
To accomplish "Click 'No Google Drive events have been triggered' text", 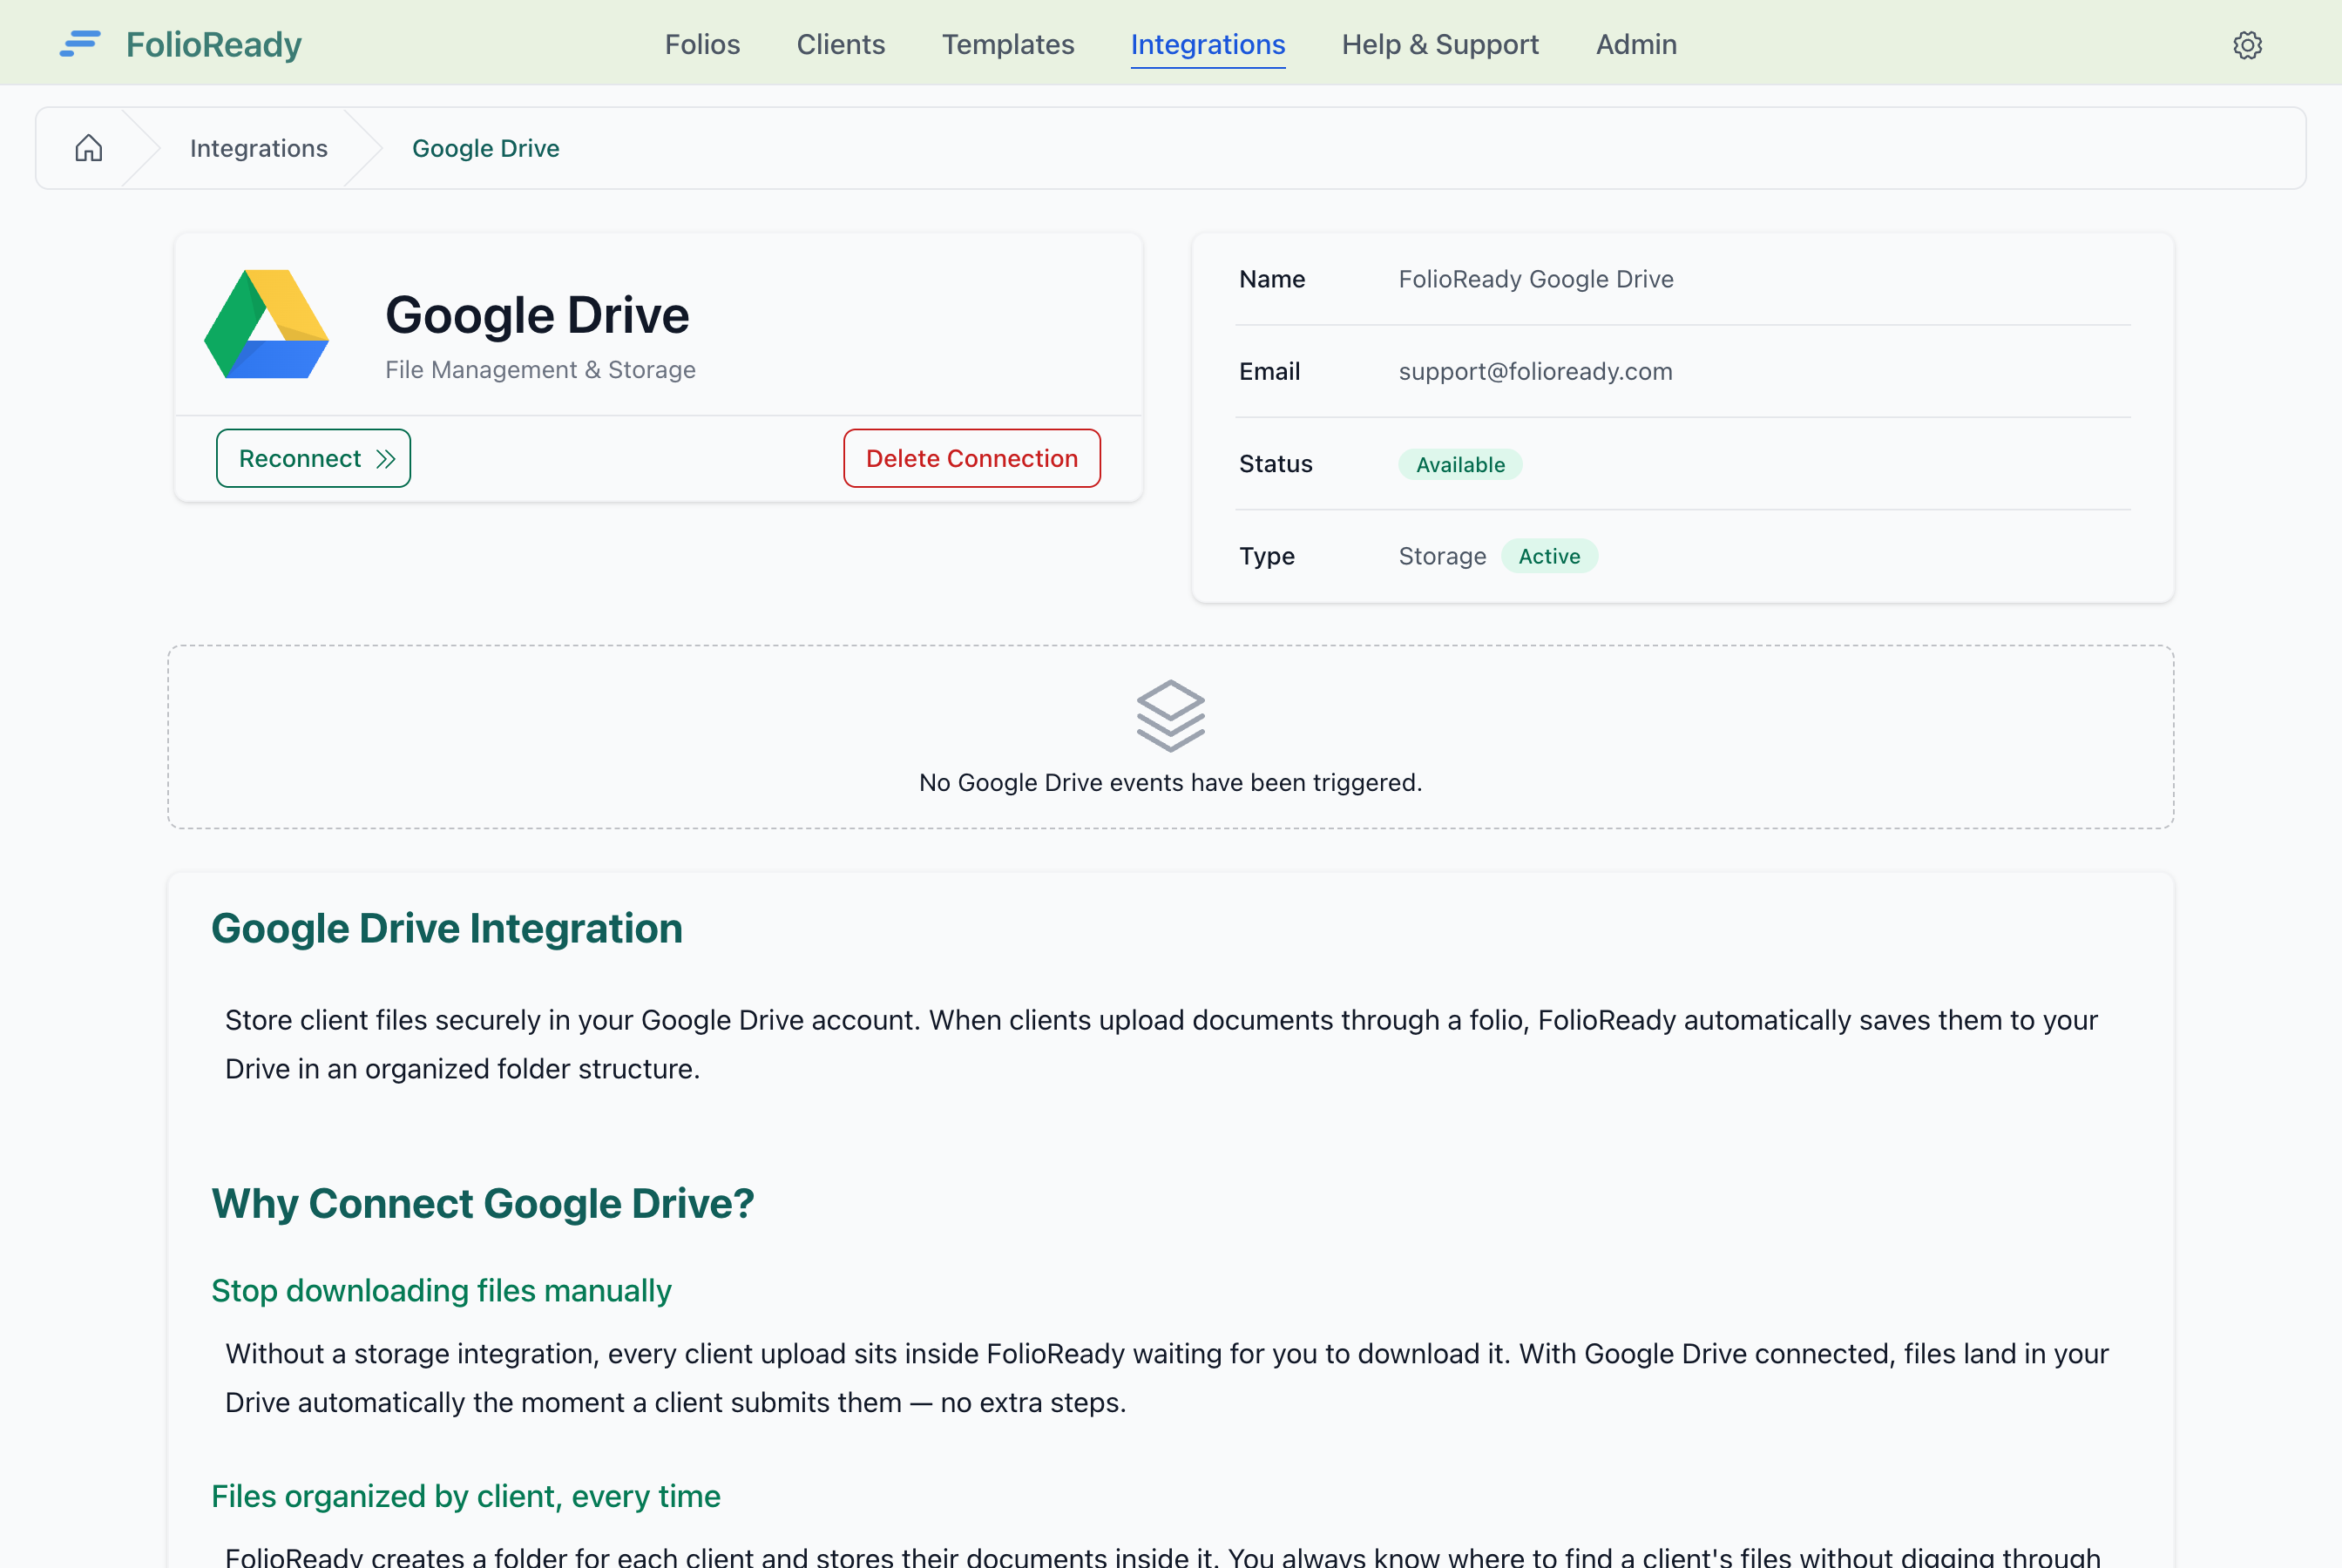I will click(1170, 782).
